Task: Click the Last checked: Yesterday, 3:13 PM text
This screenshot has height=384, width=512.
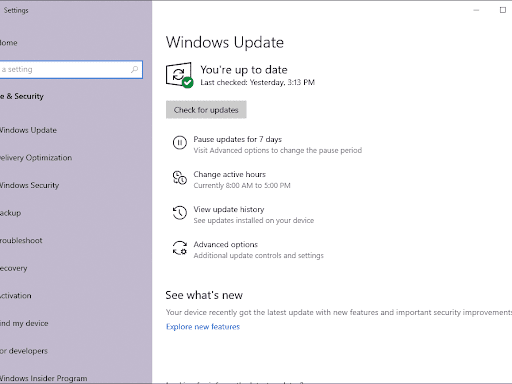Action: (258, 82)
